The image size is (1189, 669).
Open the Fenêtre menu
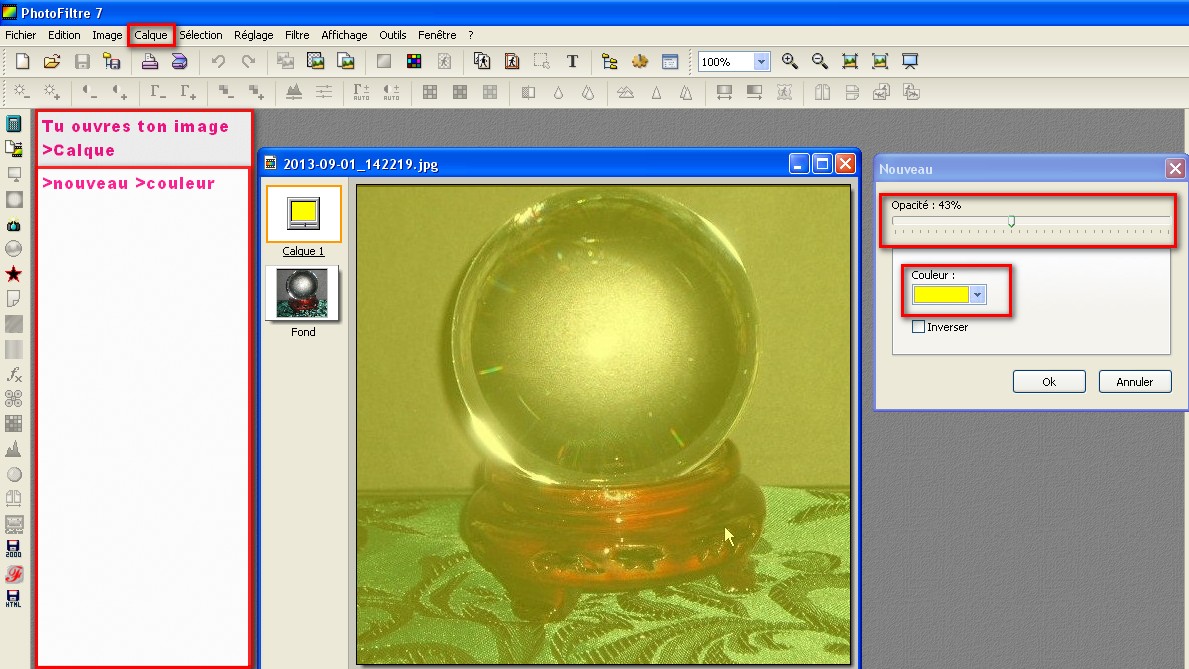click(x=437, y=35)
